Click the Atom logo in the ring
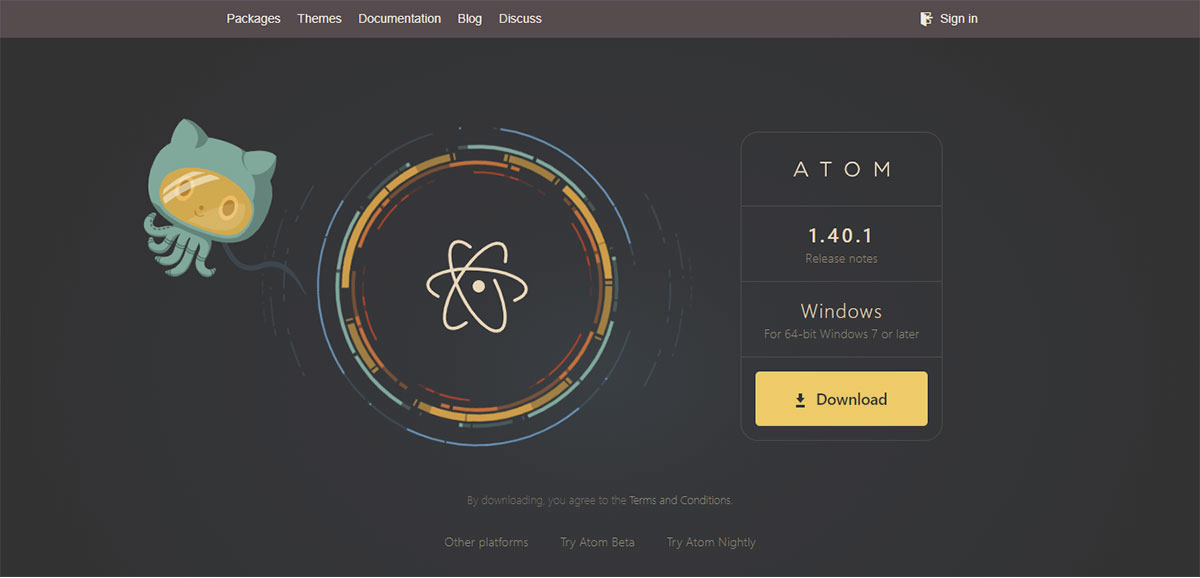The width and height of the screenshot is (1200, 578). 478,285
